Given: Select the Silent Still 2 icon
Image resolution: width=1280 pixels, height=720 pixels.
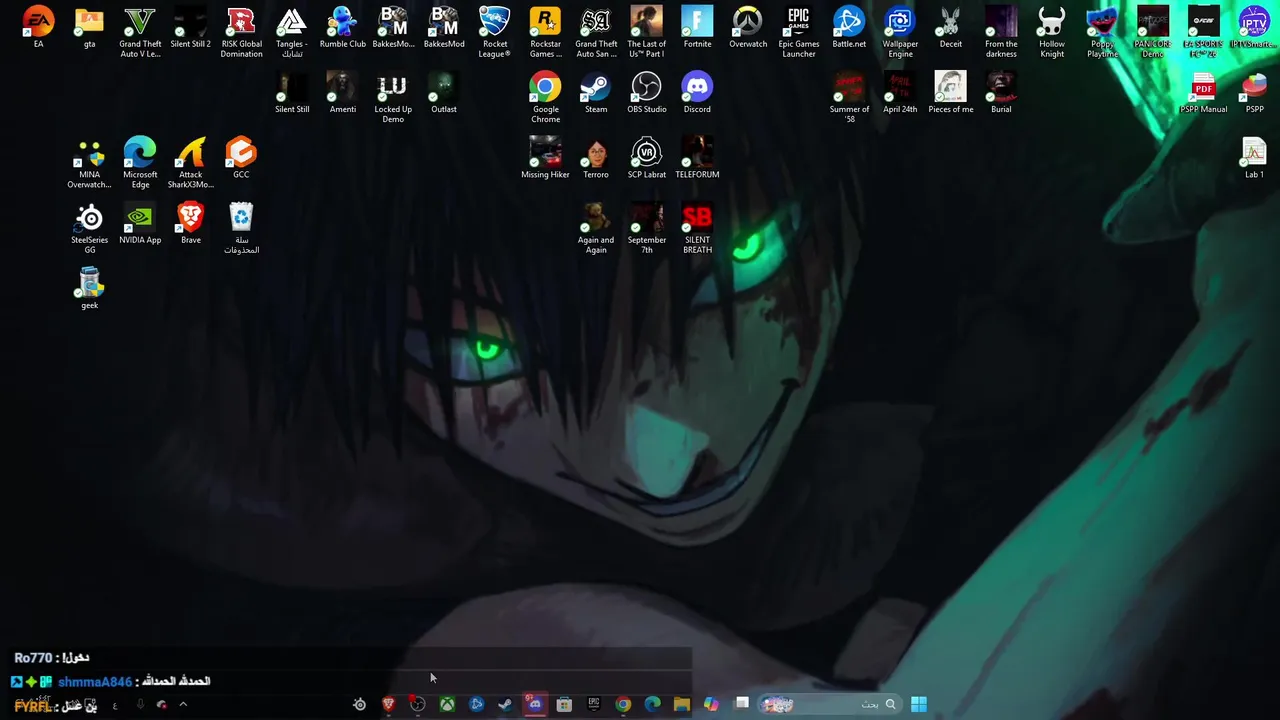Looking at the screenshot, I should point(190,28).
